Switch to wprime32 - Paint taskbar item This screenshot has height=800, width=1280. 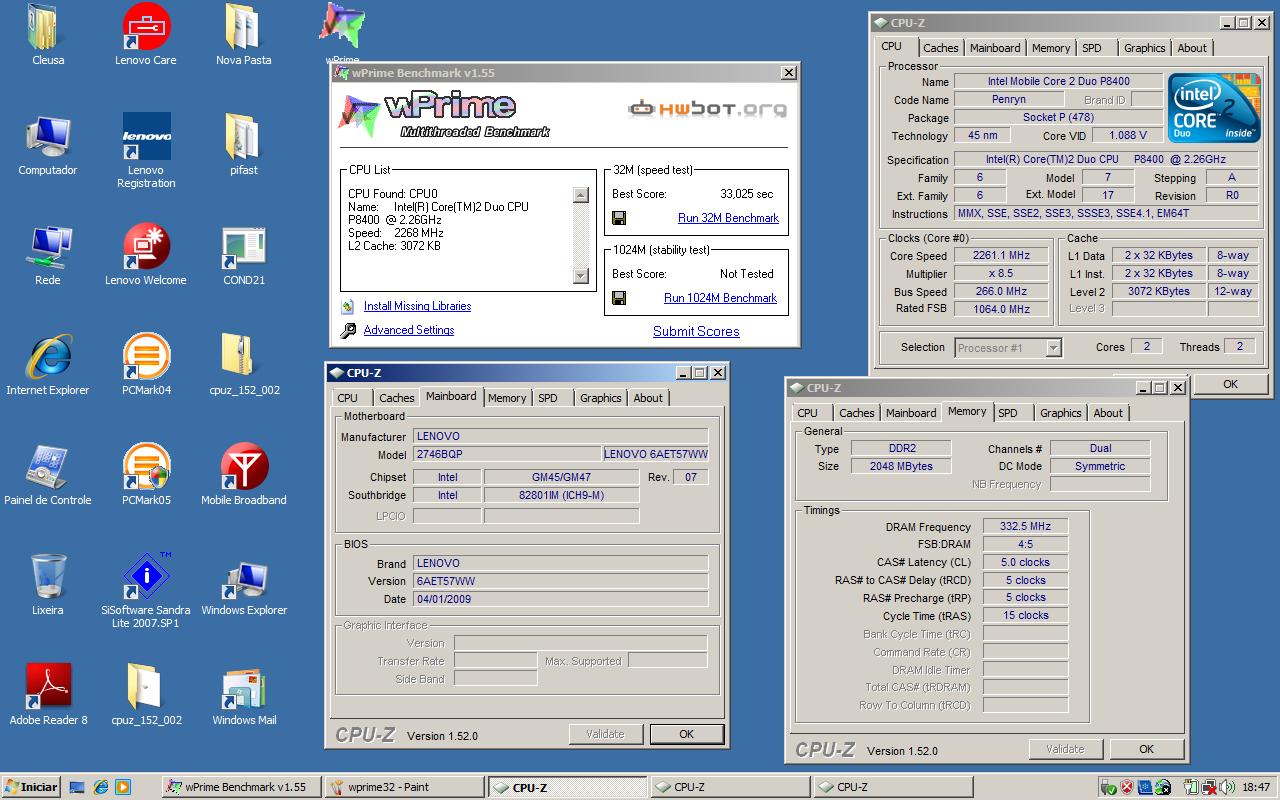(404, 787)
